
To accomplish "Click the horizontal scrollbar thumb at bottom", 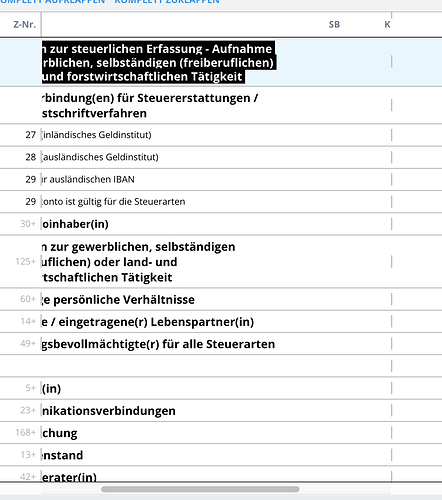I will point(200,489).
